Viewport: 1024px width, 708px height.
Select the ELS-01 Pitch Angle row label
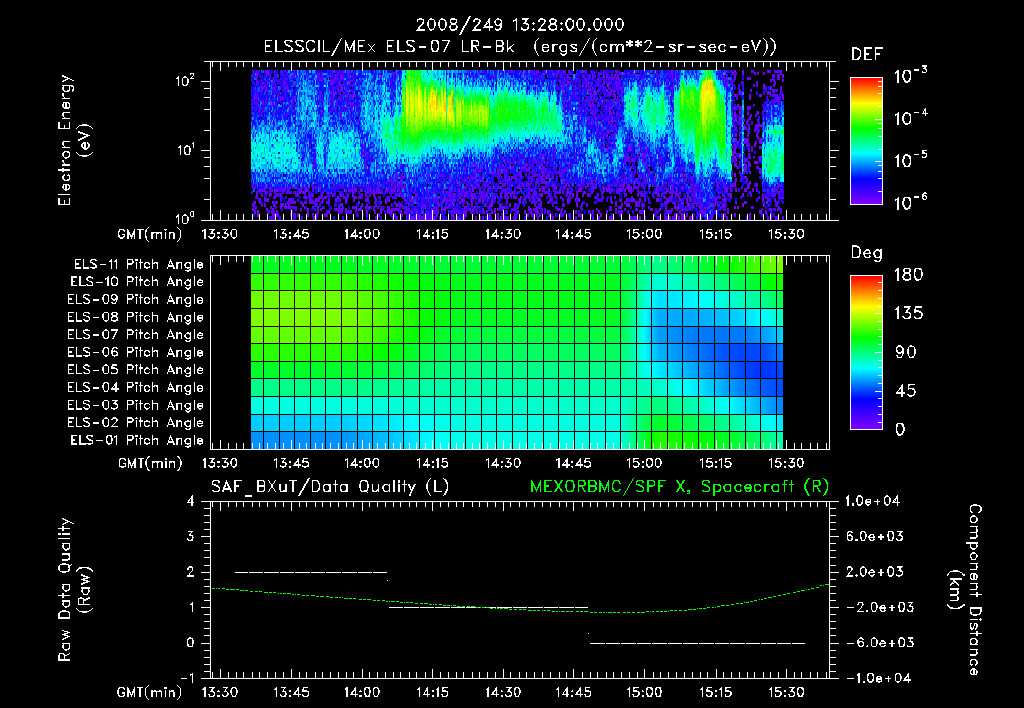137,440
